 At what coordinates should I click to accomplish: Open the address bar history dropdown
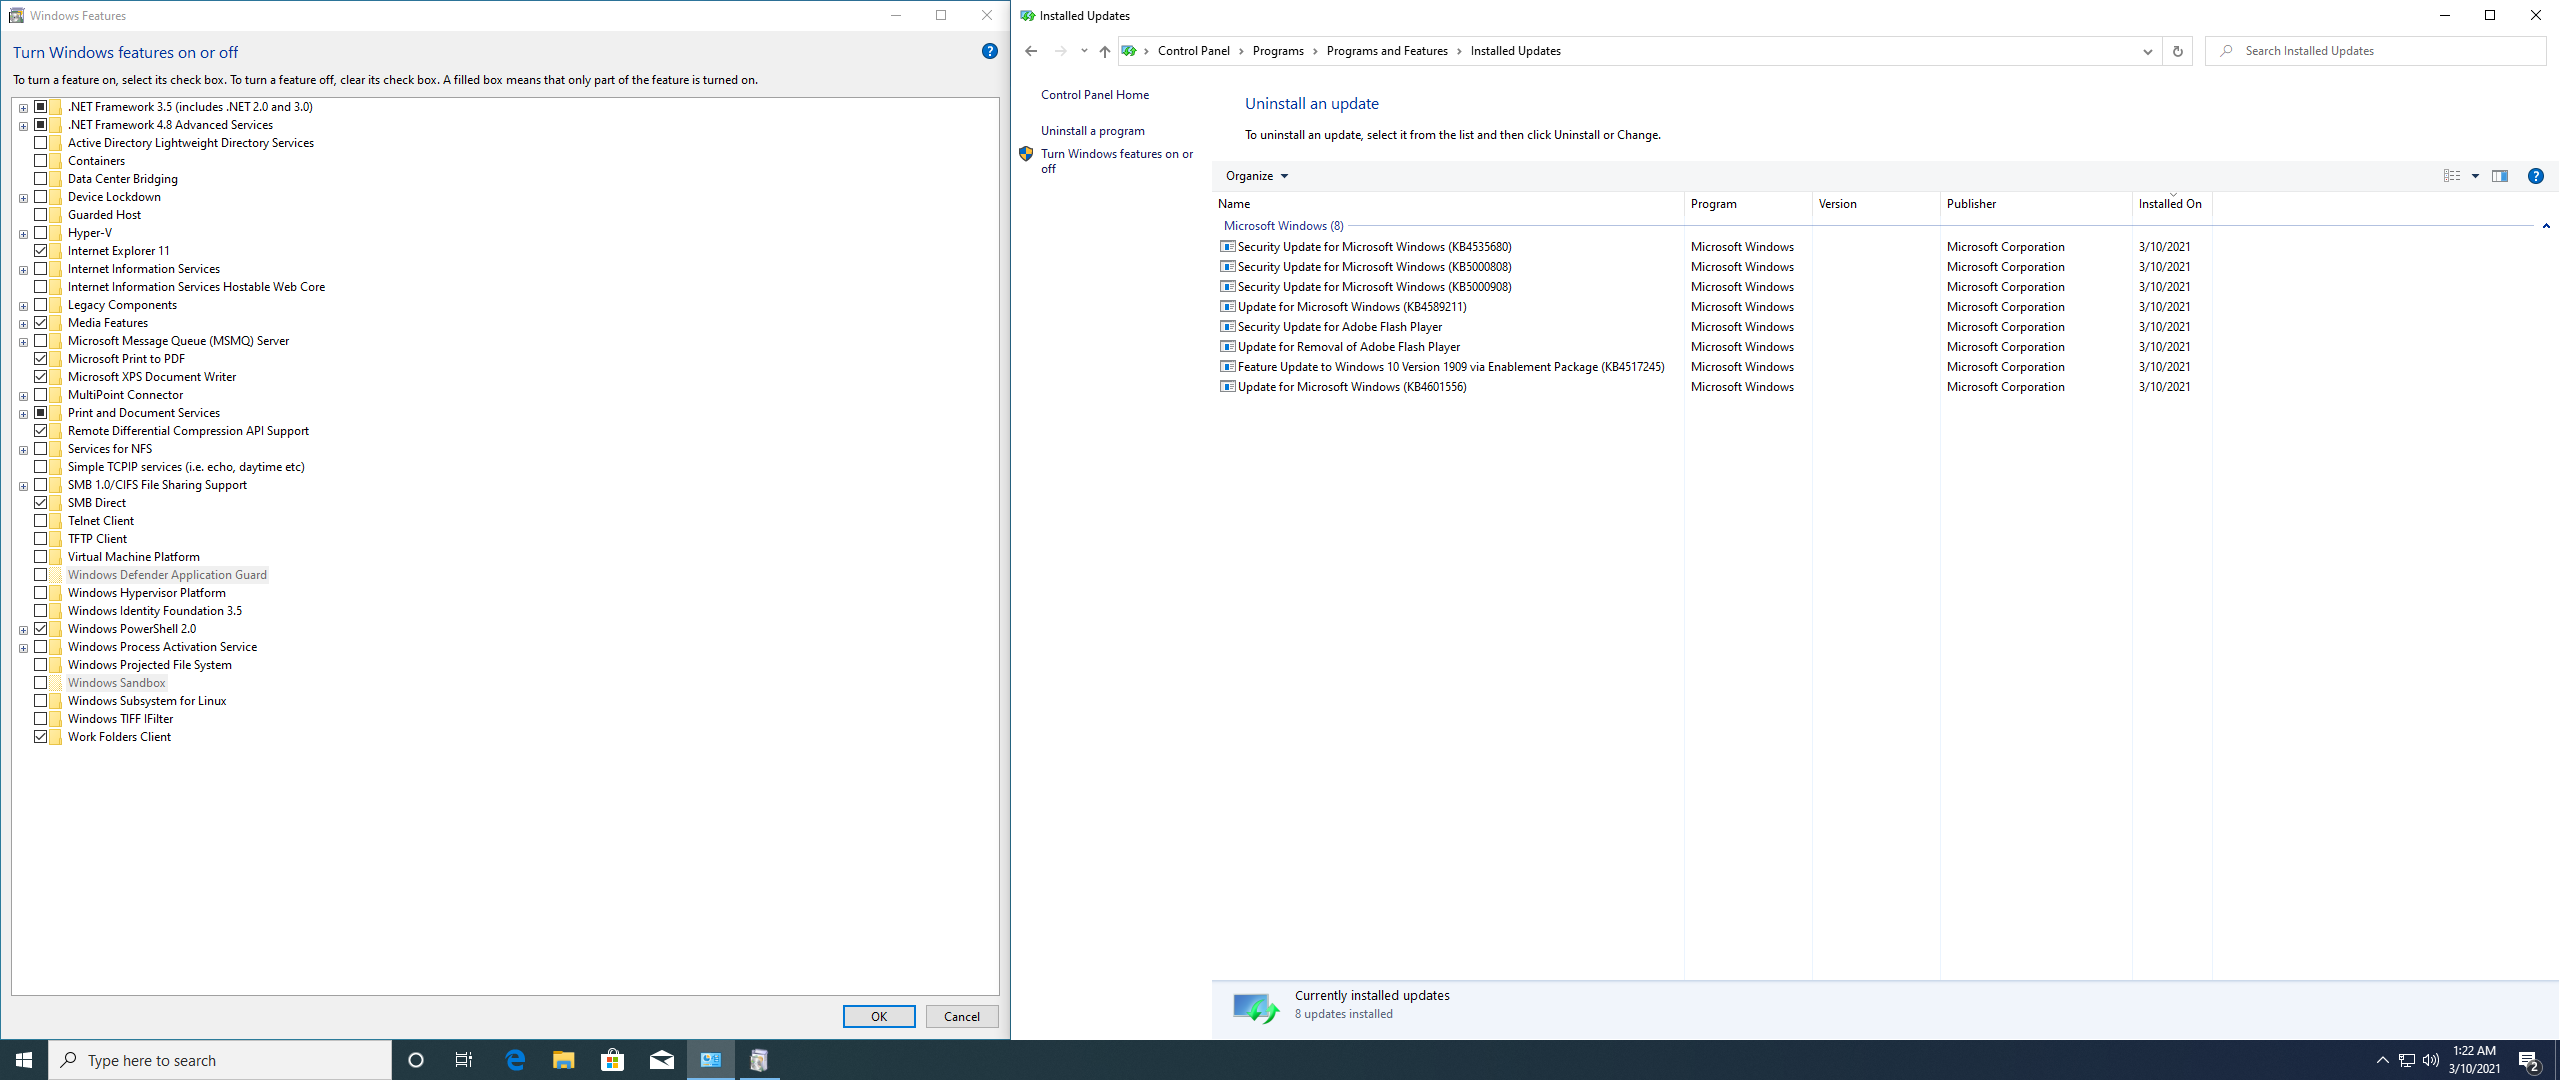click(2147, 51)
